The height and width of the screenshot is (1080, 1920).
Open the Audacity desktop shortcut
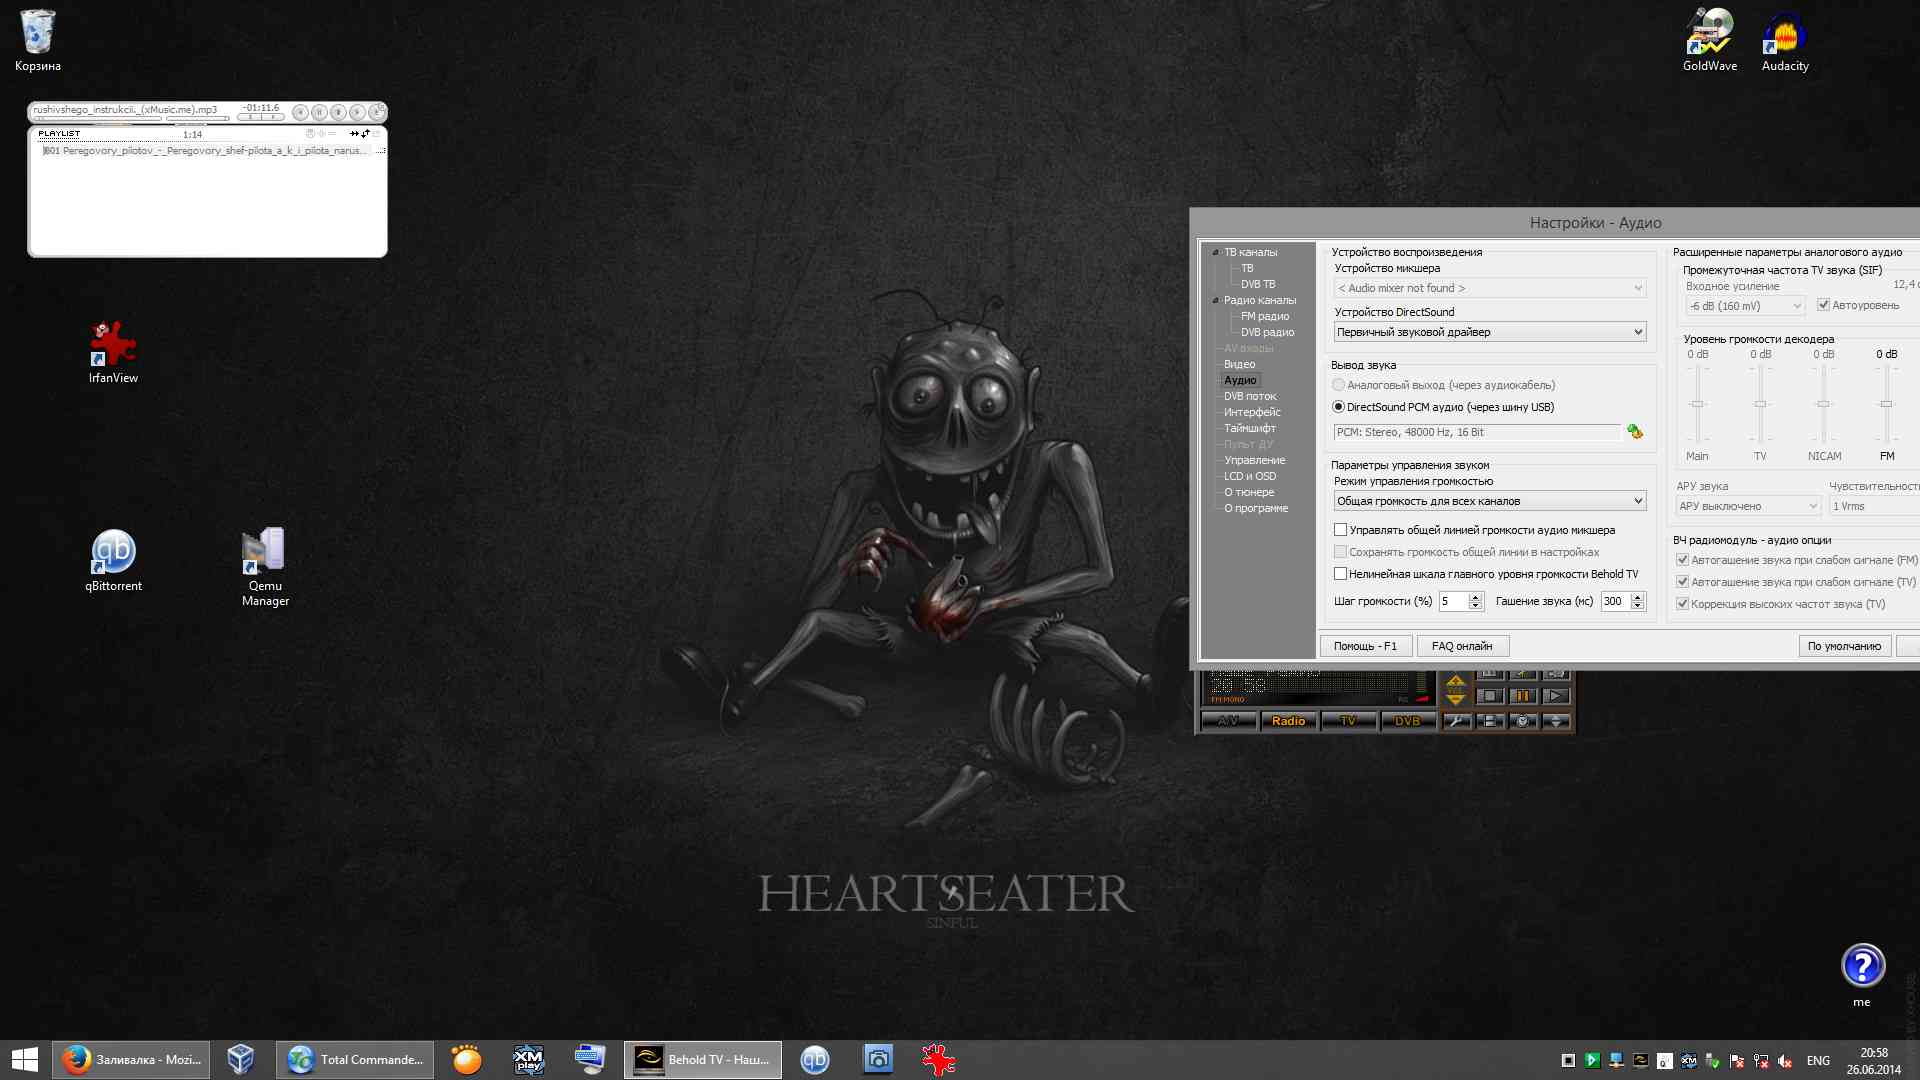[x=1785, y=41]
